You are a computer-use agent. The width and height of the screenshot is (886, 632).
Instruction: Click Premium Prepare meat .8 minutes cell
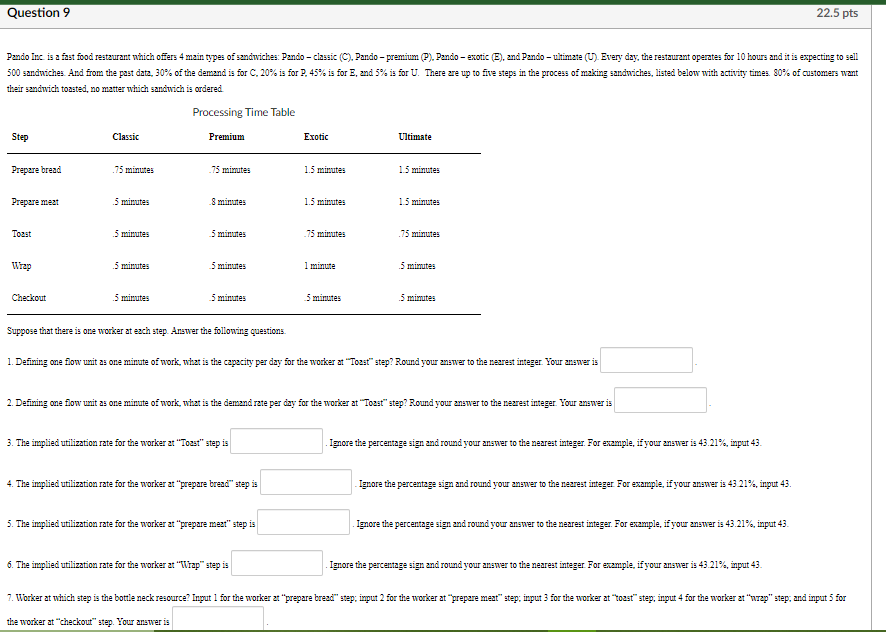[x=227, y=202]
